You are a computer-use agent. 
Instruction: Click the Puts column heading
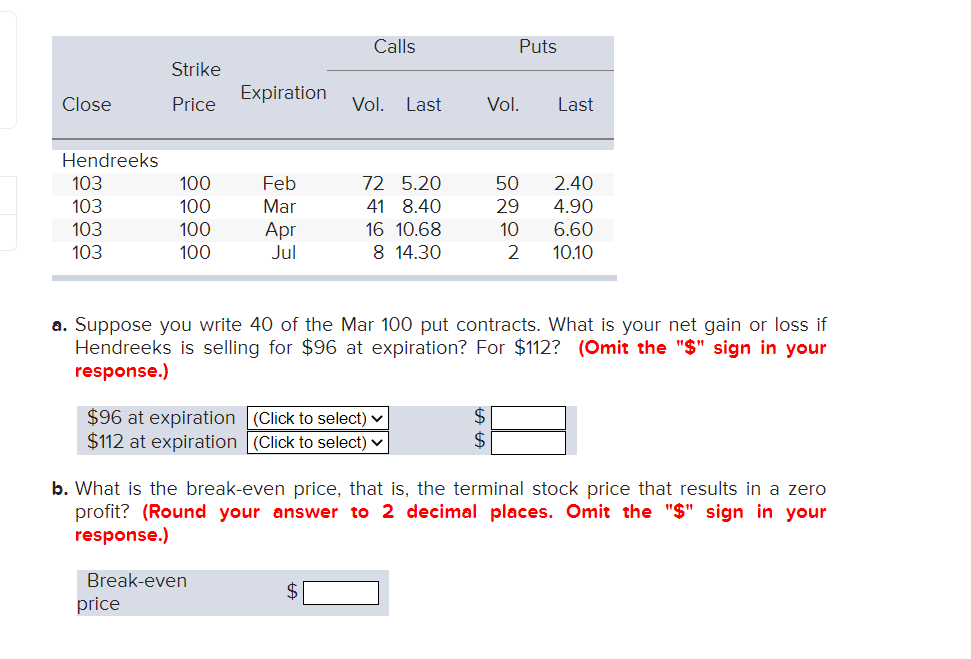tap(537, 46)
